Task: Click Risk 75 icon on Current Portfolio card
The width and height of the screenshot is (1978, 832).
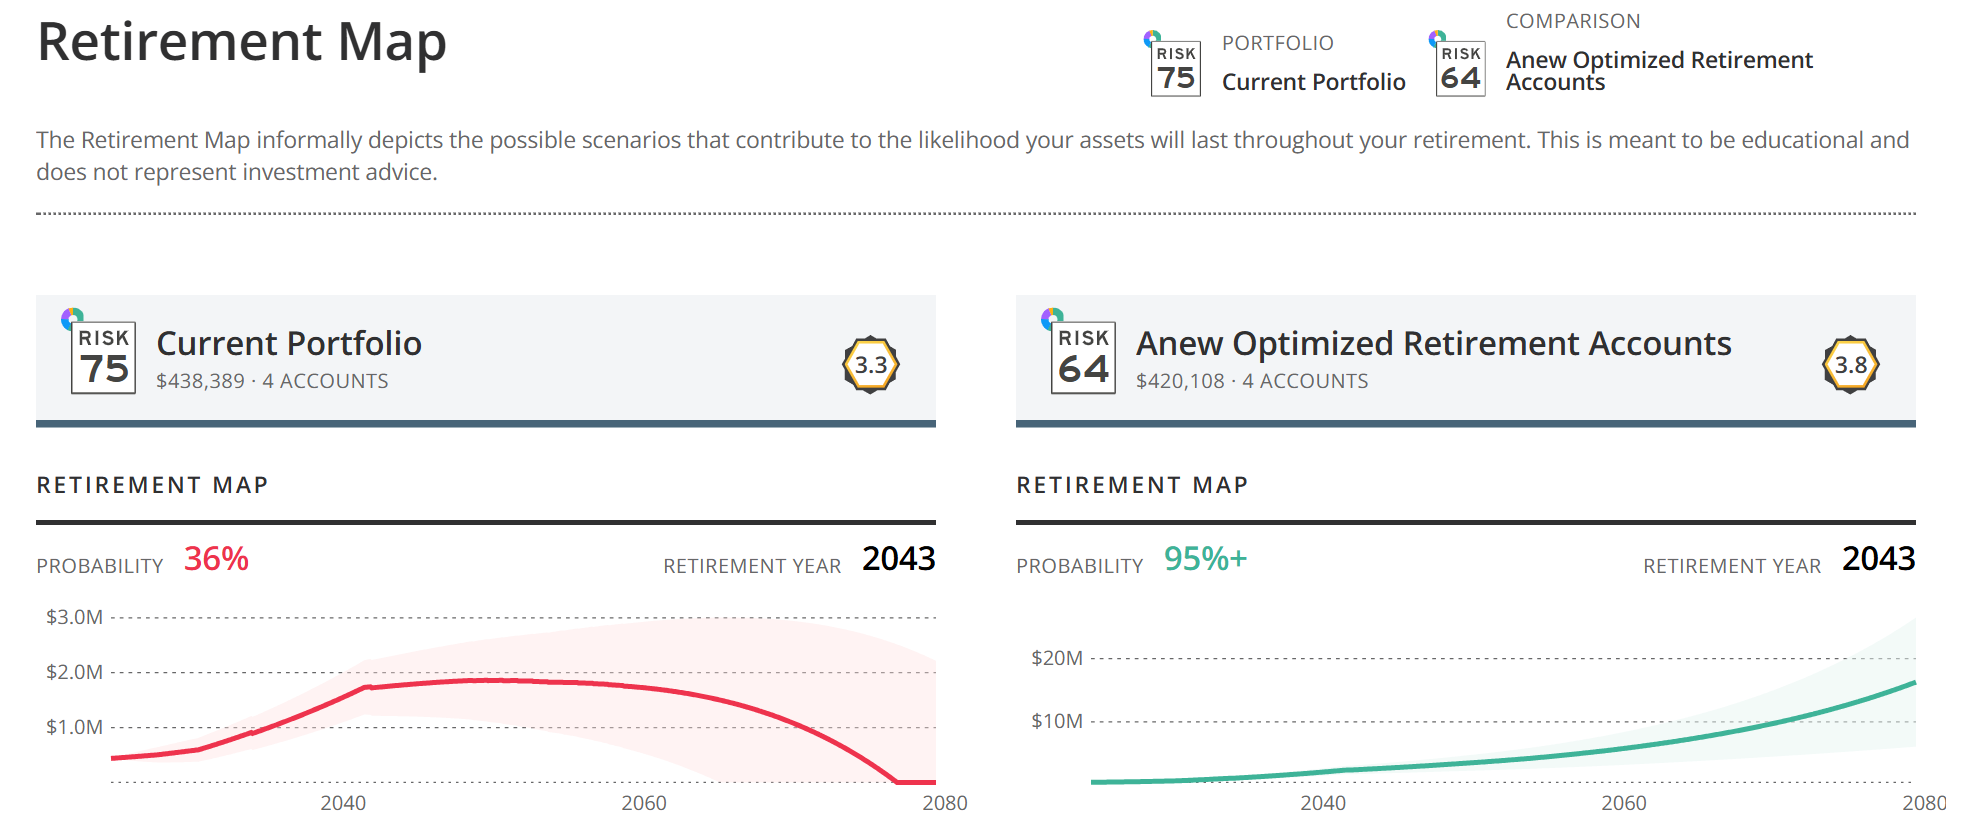Action: click(x=103, y=357)
